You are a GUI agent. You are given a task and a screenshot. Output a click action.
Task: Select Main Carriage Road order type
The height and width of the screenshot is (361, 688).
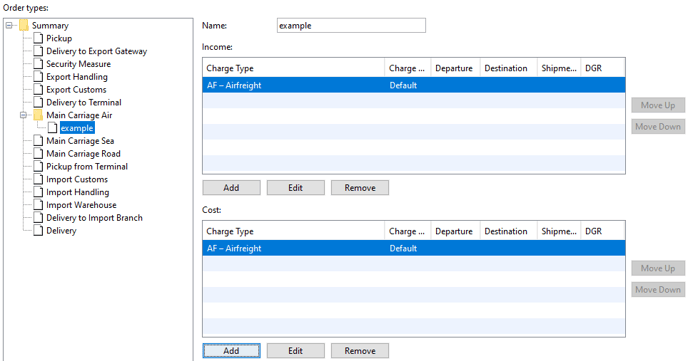pyautogui.click(x=83, y=154)
